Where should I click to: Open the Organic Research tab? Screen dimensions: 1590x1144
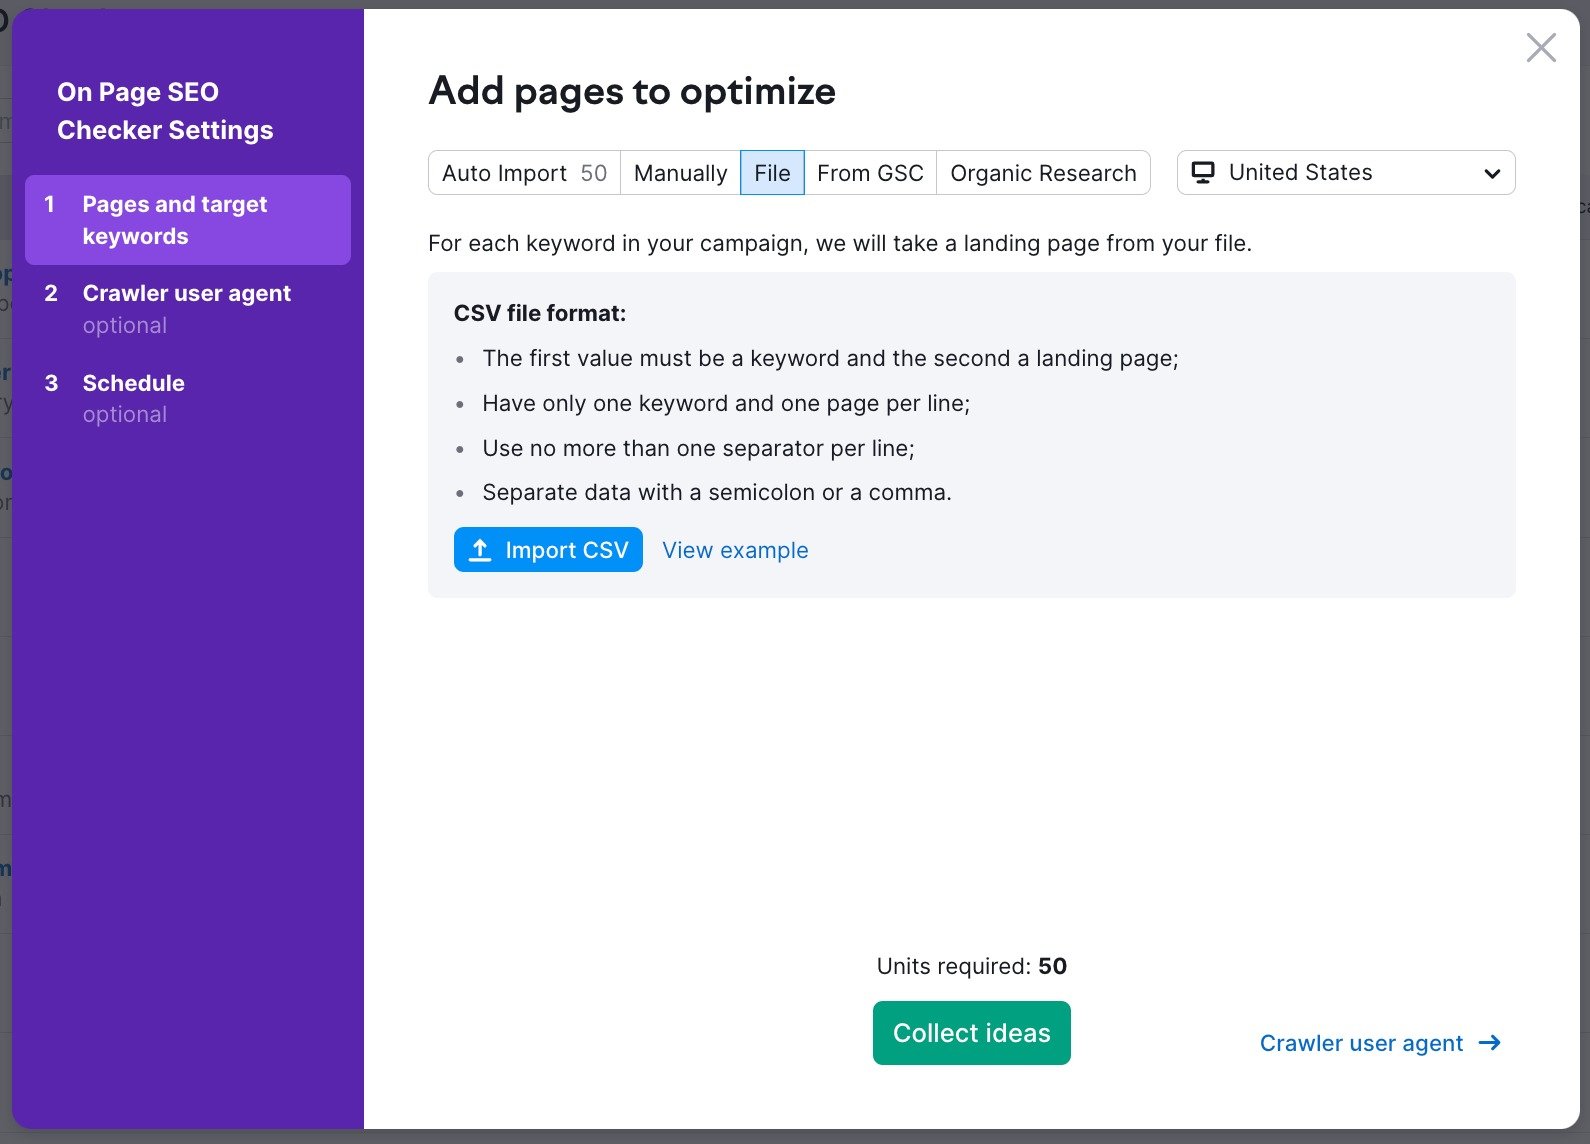[1043, 173]
